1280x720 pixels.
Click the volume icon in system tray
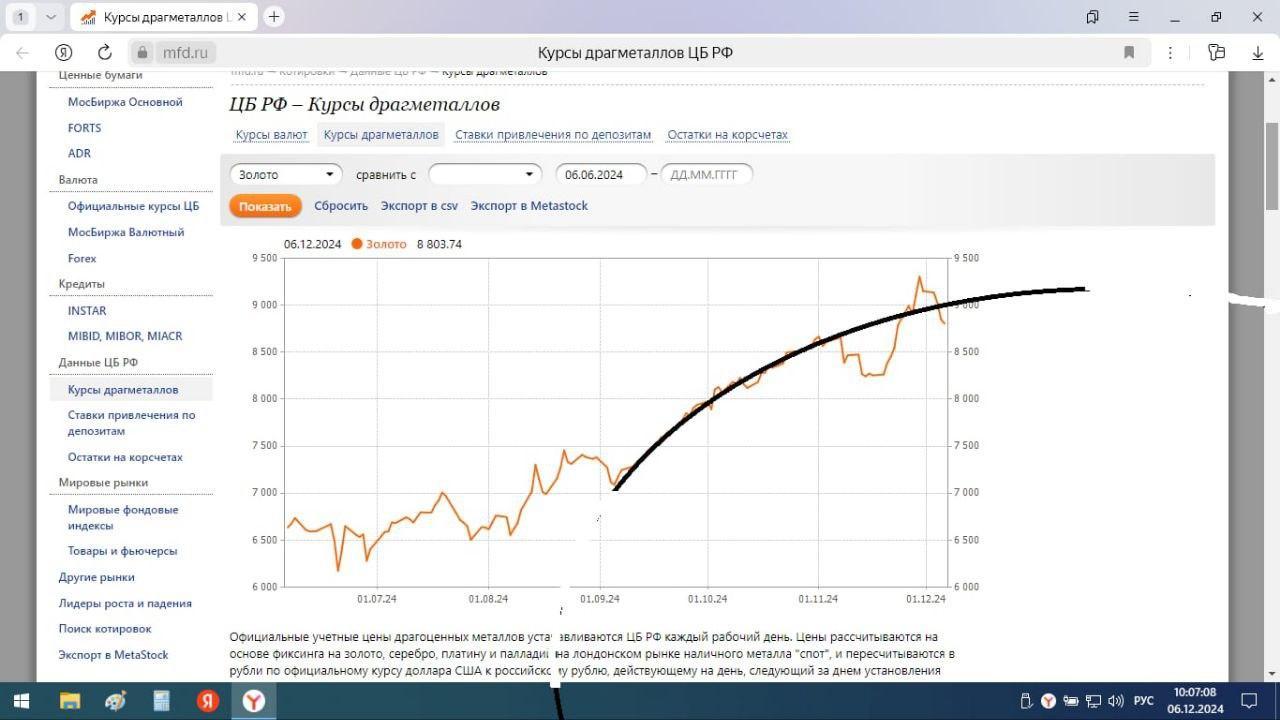(x=1116, y=701)
